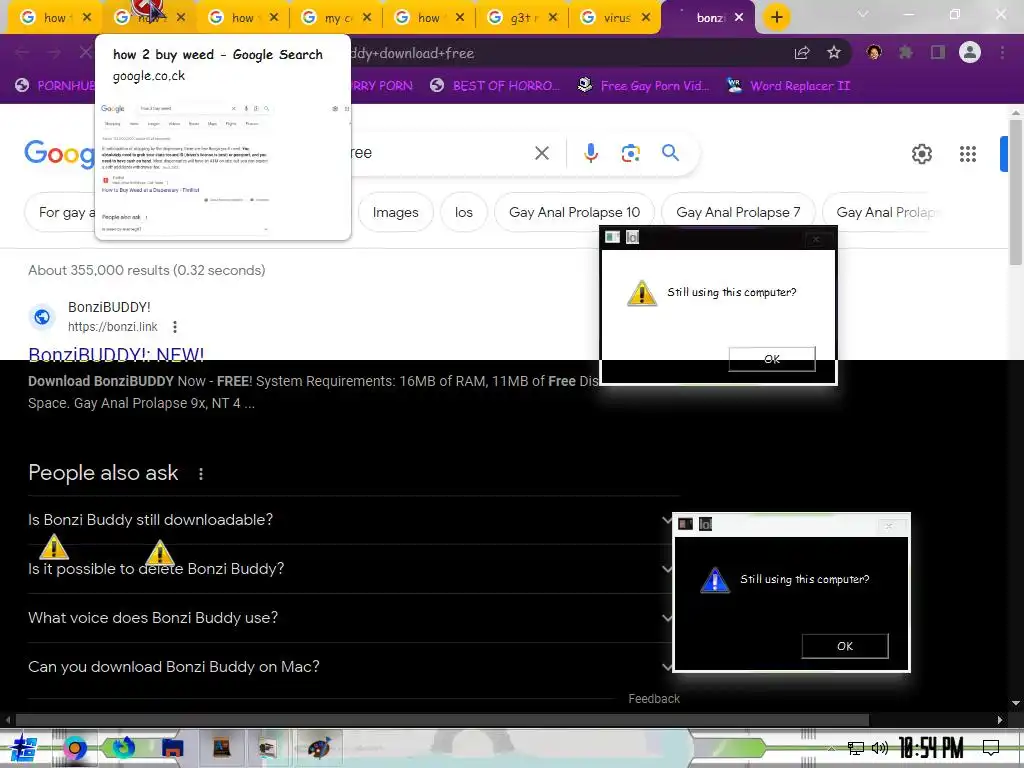Click OK in the blue-warning dialog
Screen dimensions: 1024x768
click(x=844, y=646)
